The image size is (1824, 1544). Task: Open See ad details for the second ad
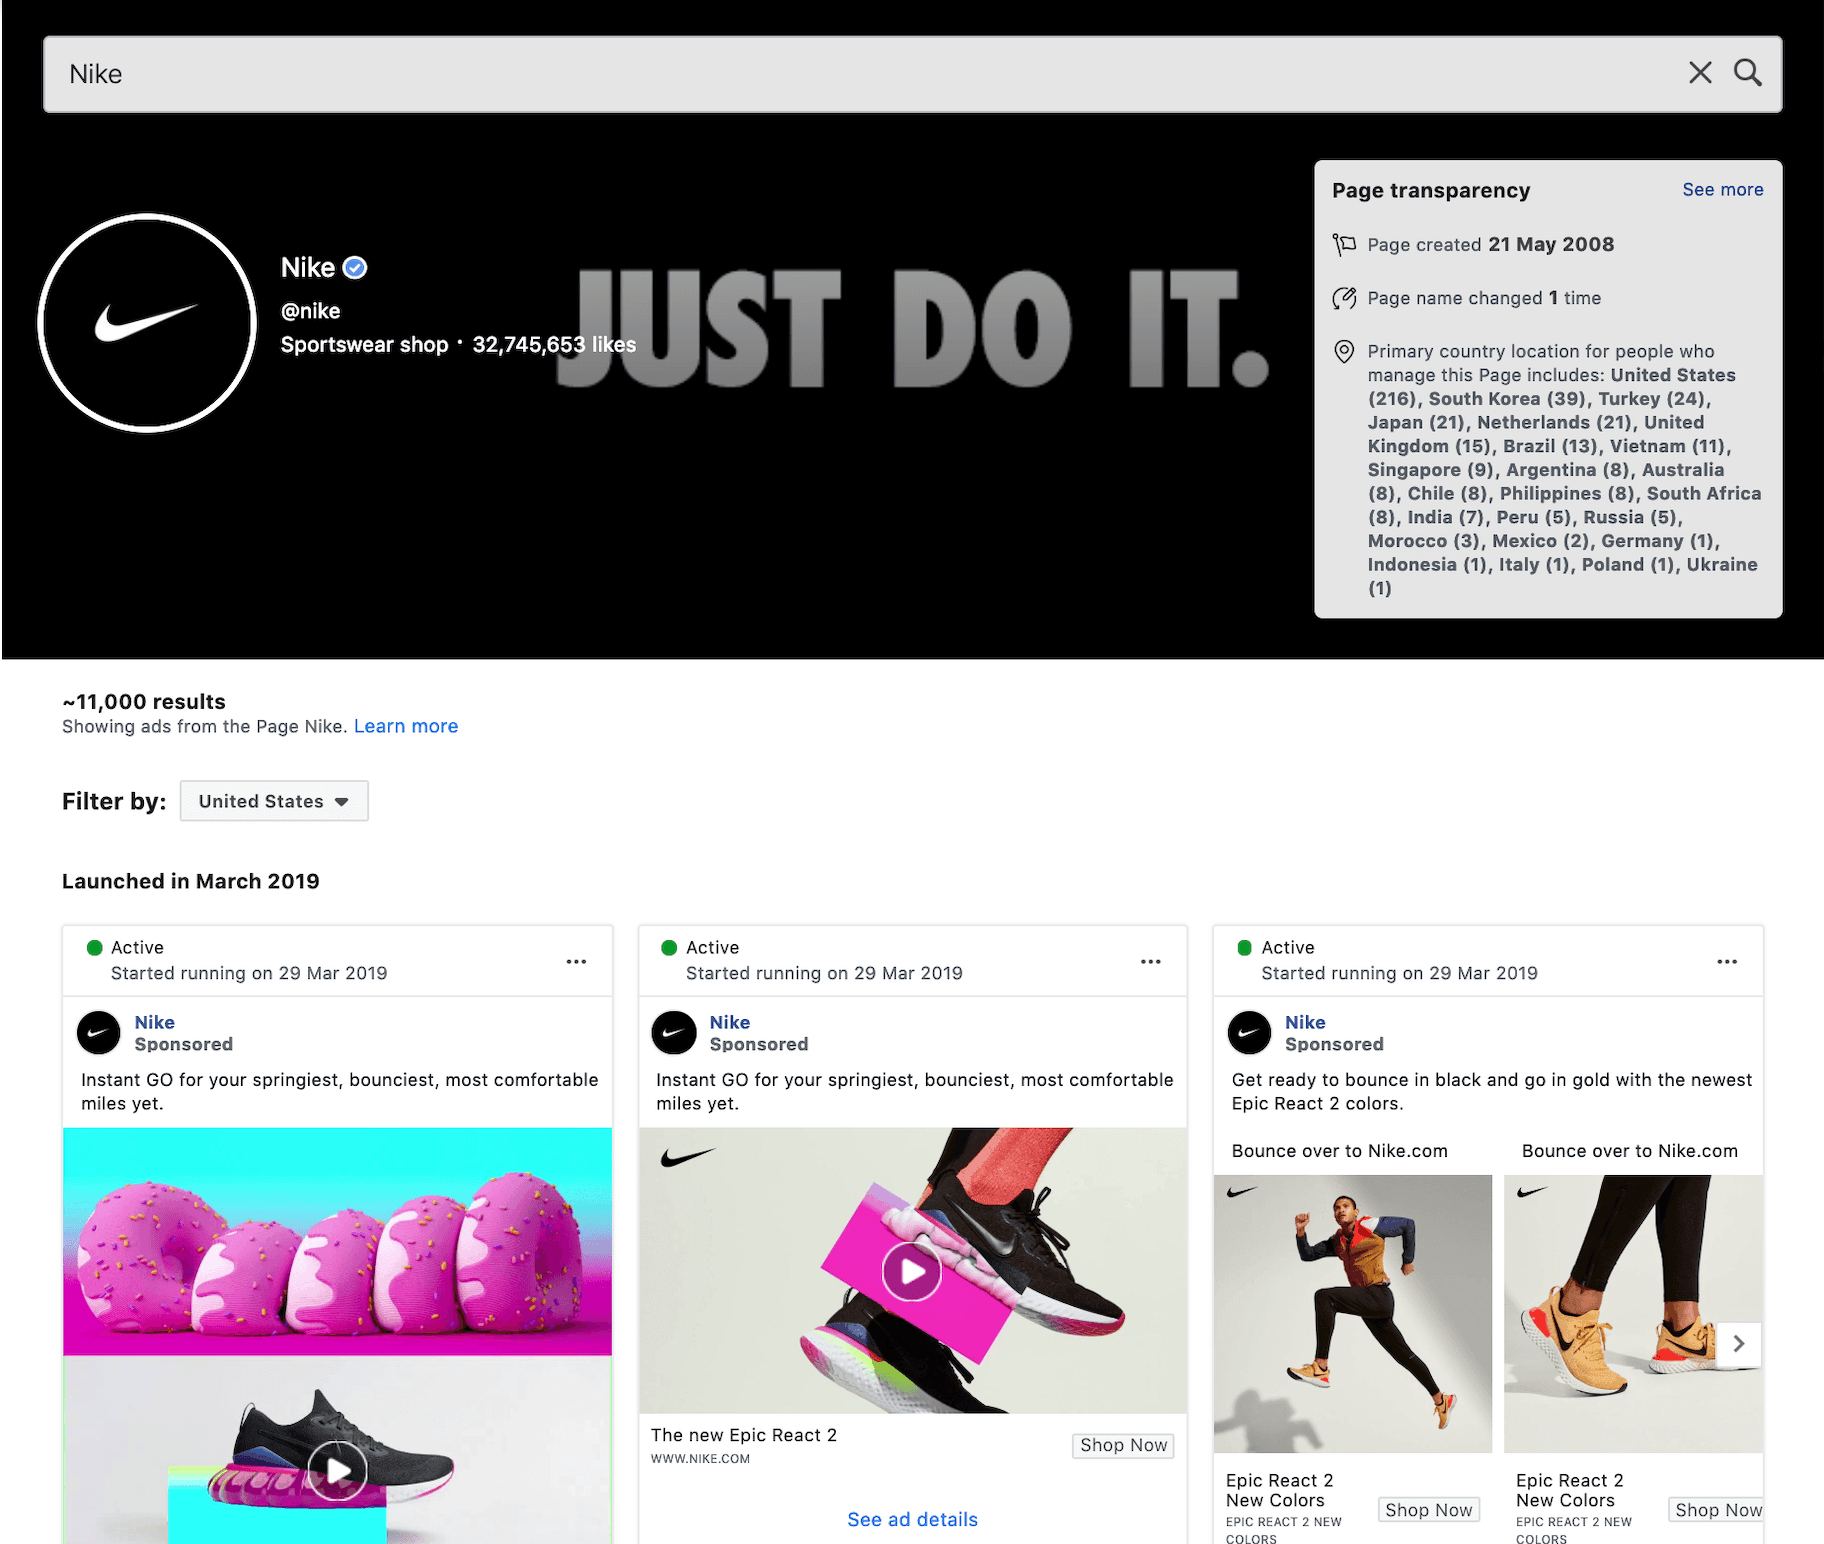[912, 1519]
